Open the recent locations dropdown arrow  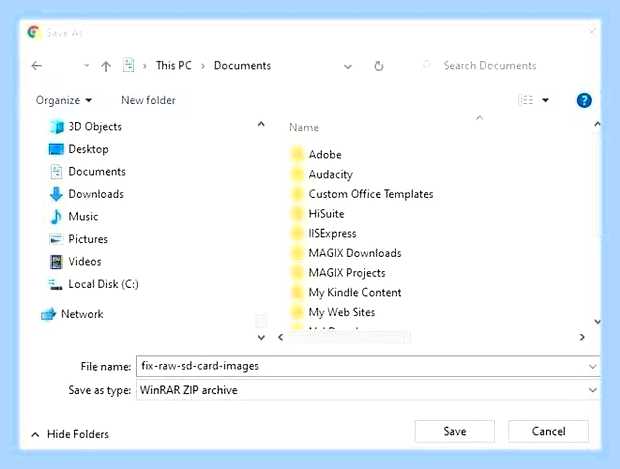pos(86,66)
